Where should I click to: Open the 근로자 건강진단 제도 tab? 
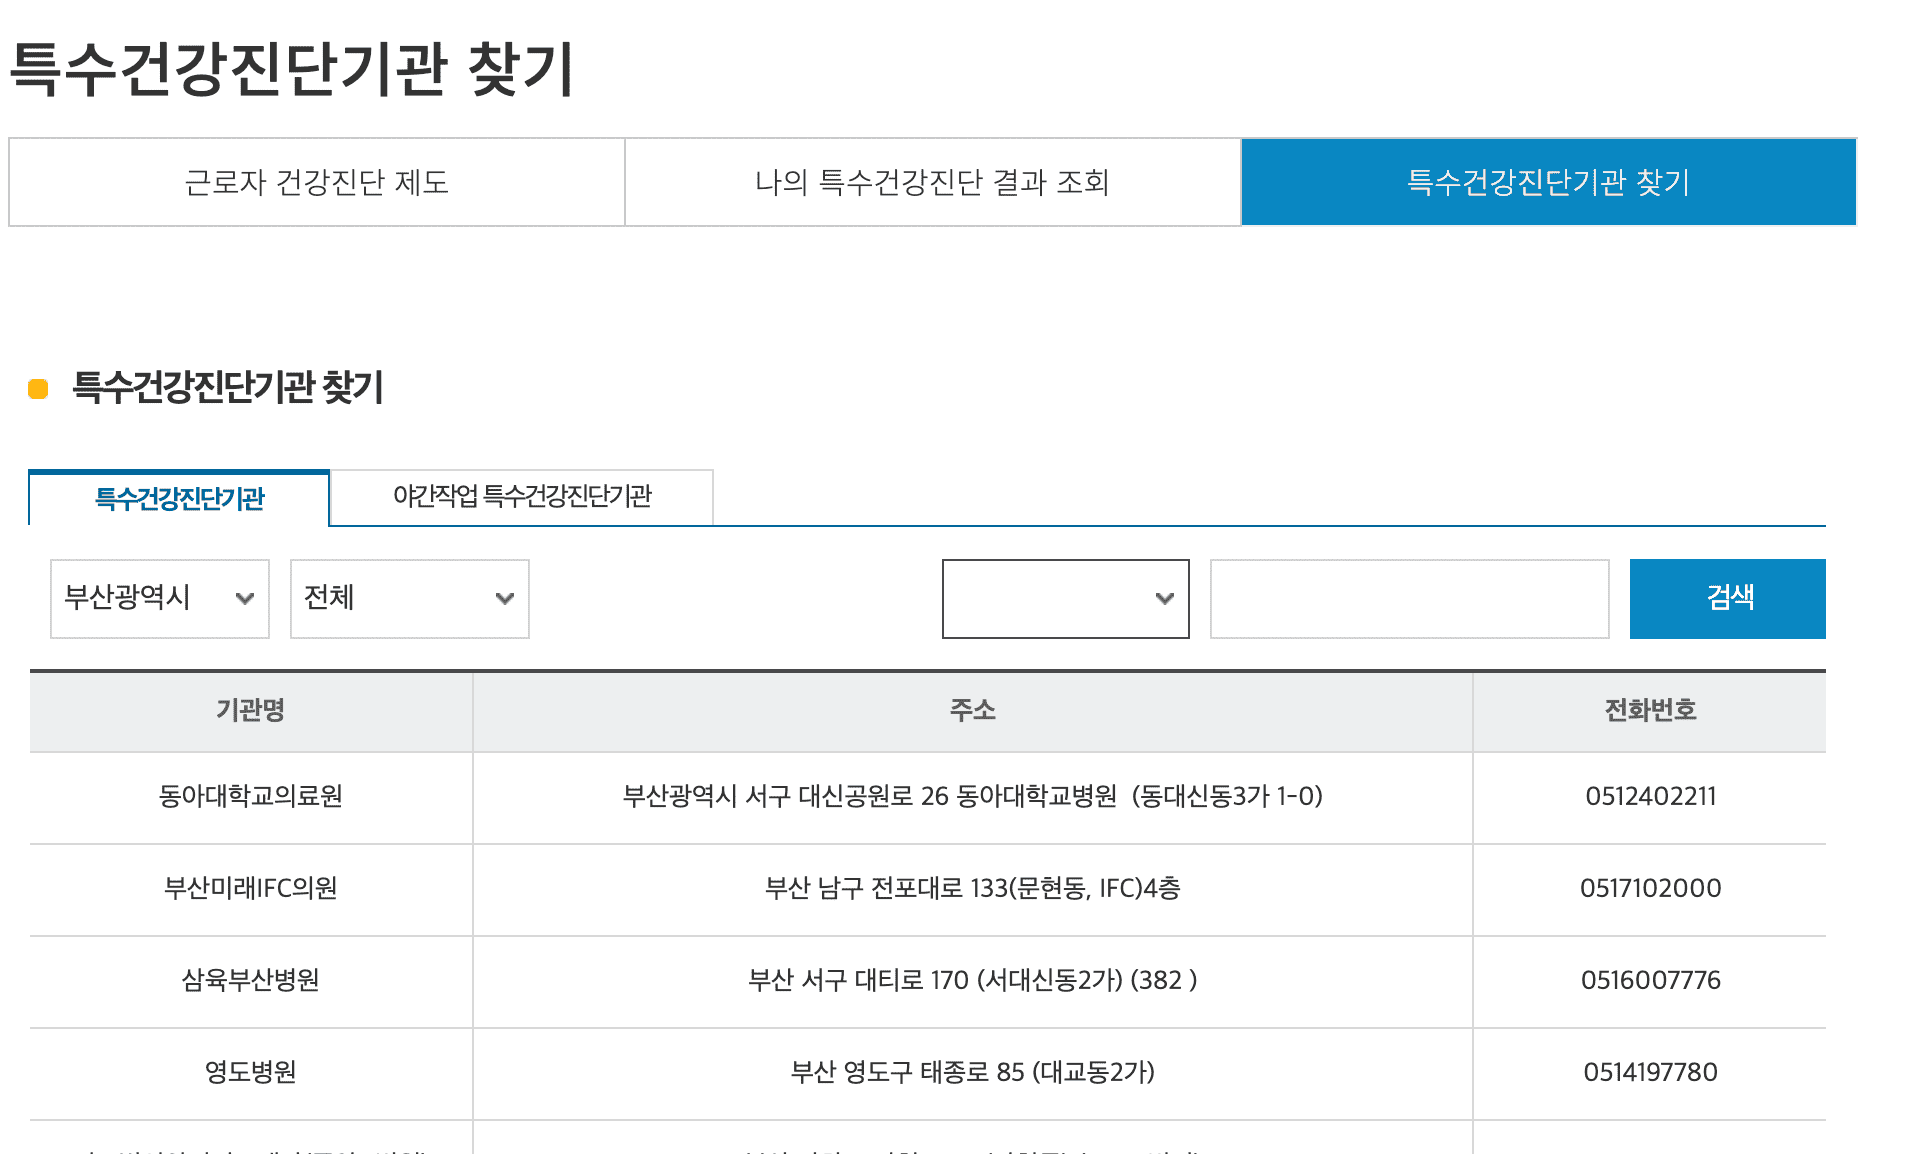point(317,182)
